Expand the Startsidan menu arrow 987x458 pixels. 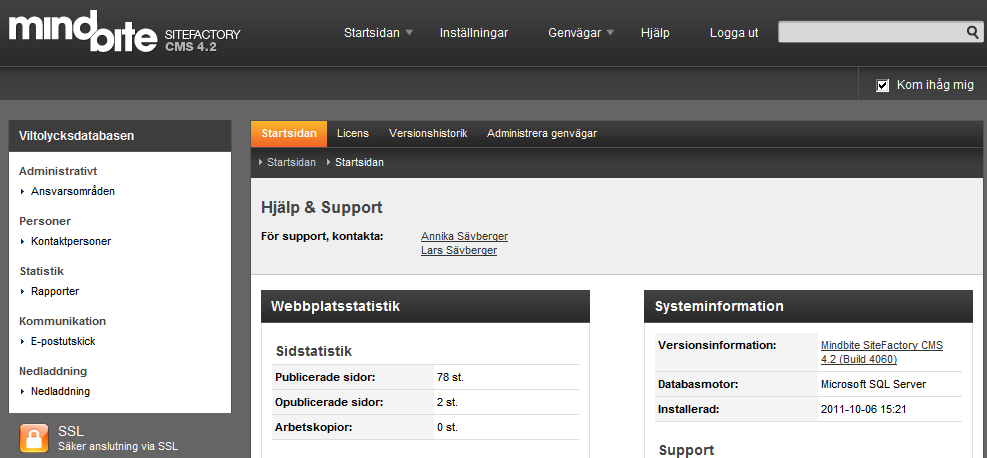(409, 33)
